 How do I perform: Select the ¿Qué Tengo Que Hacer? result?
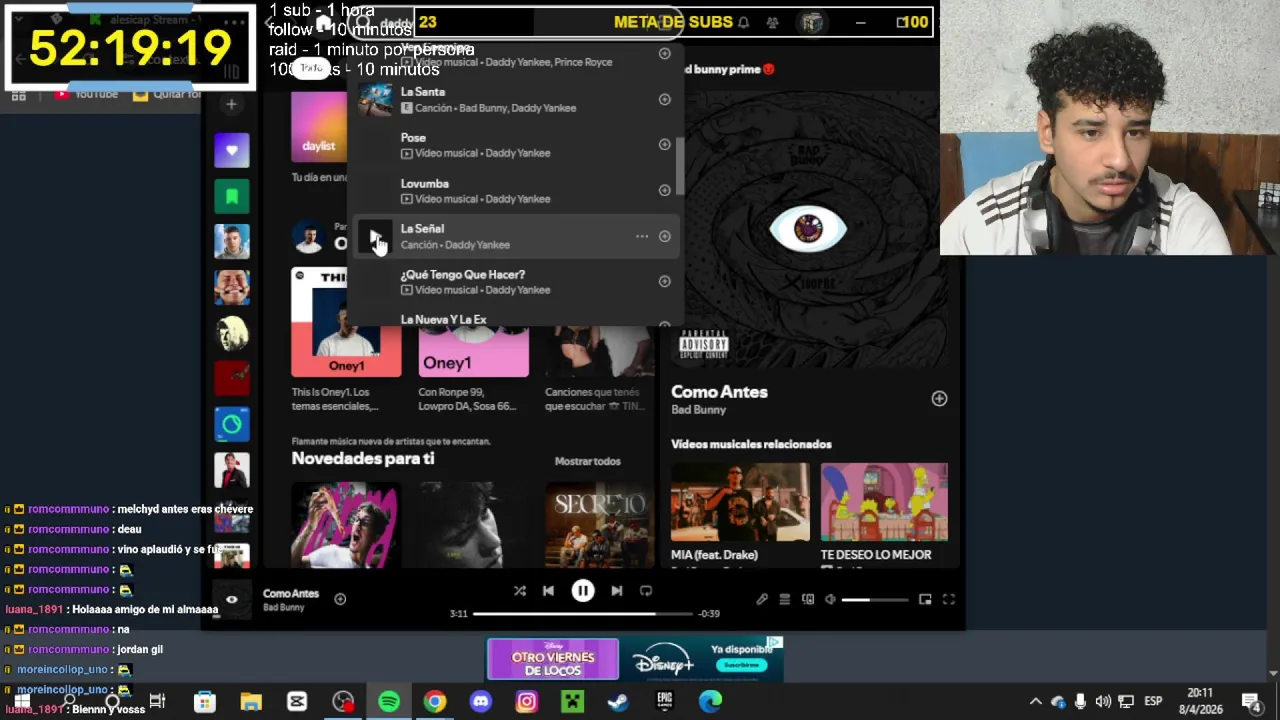coord(515,282)
